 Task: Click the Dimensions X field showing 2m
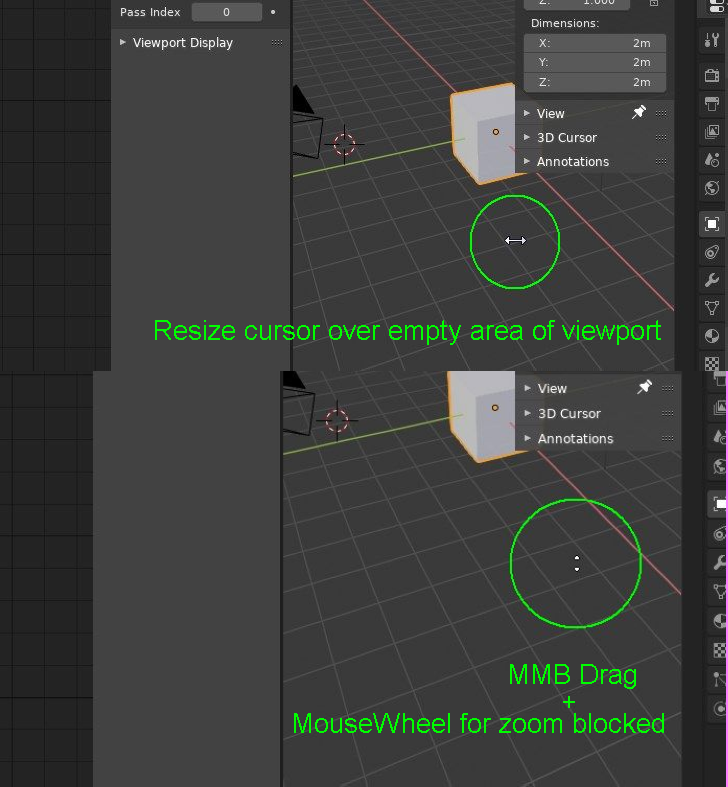(x=595, y=43)
